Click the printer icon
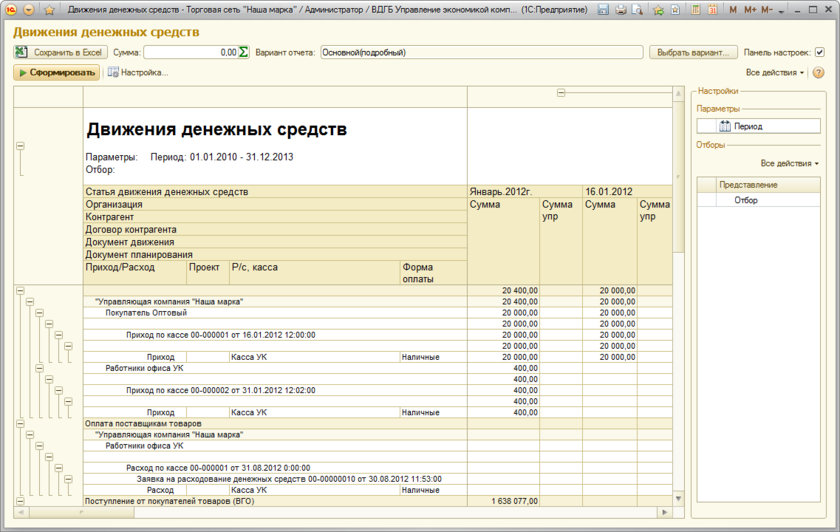The image size is (840, 532). click(621, 10)
